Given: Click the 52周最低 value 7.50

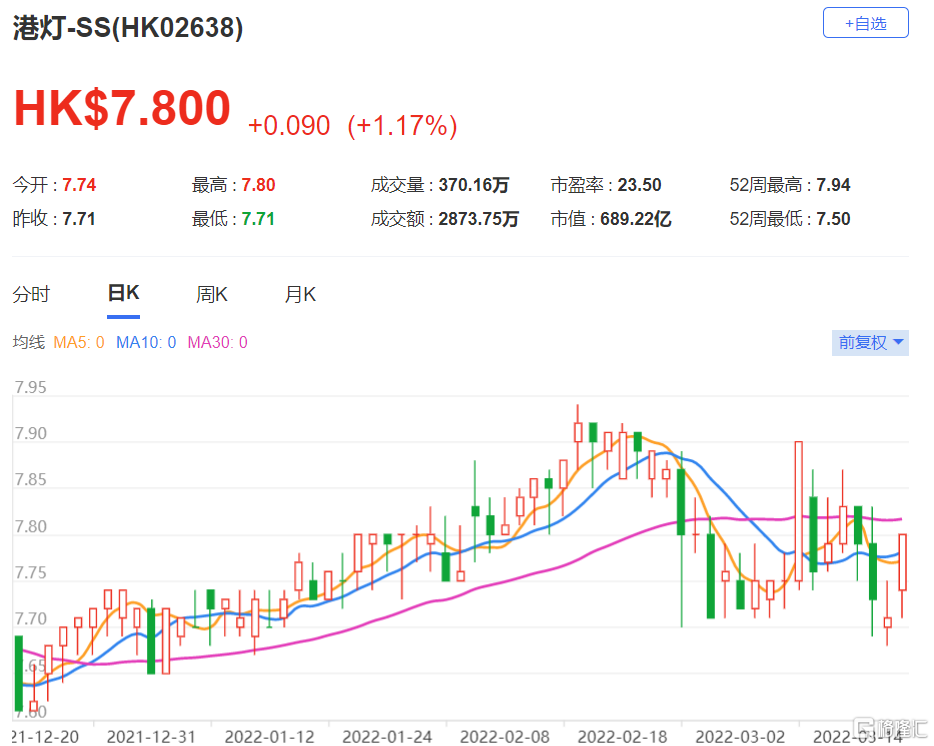Looking at the screenshot, I should 833,219.
